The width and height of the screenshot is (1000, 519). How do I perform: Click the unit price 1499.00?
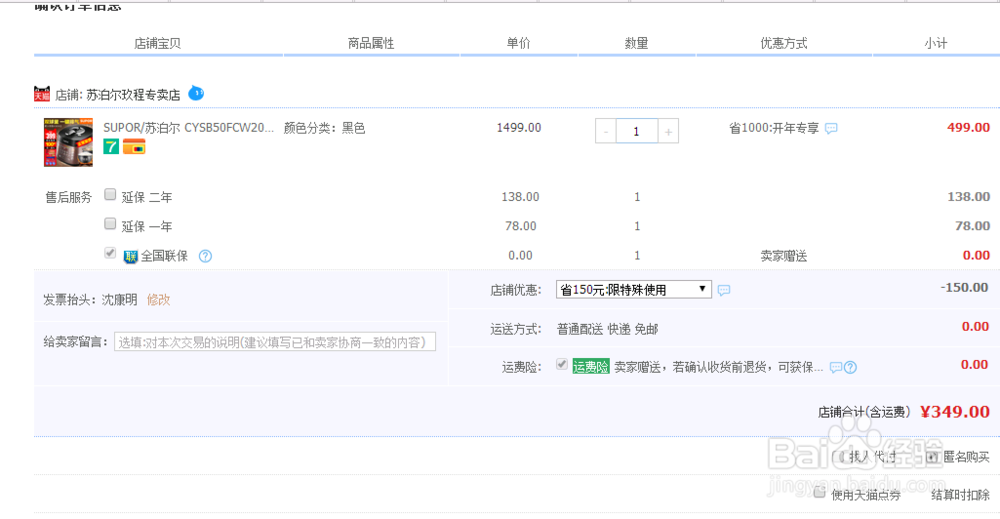(x=519, y=128)
